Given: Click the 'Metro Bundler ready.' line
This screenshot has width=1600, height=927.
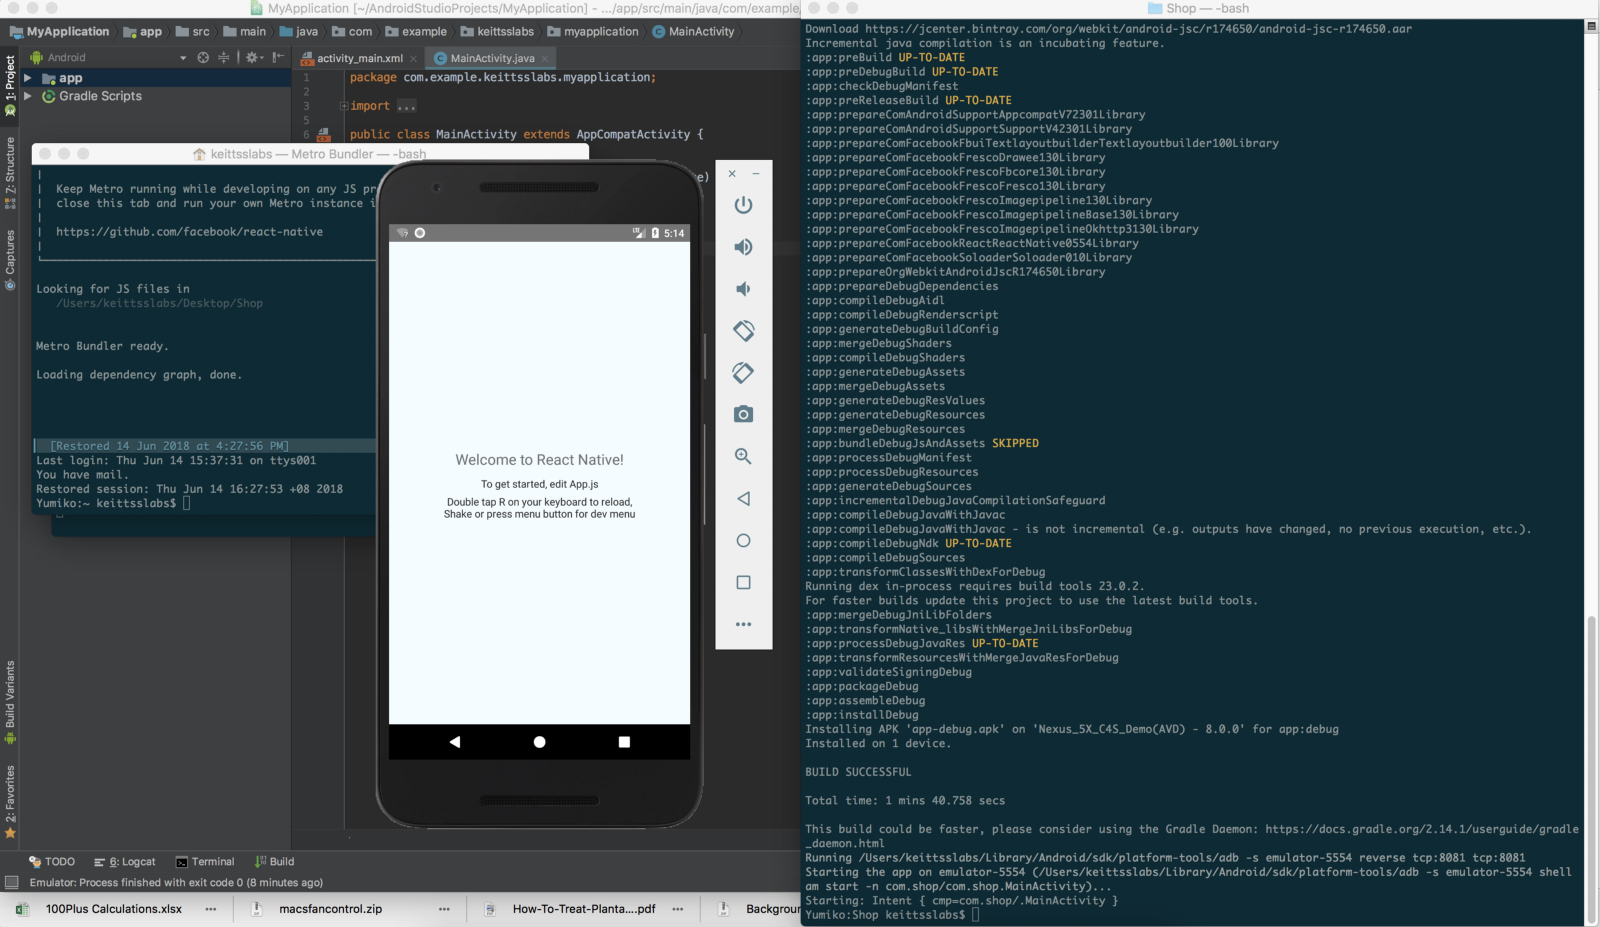Looking at the screenshot, I should (x=102, y=346).
